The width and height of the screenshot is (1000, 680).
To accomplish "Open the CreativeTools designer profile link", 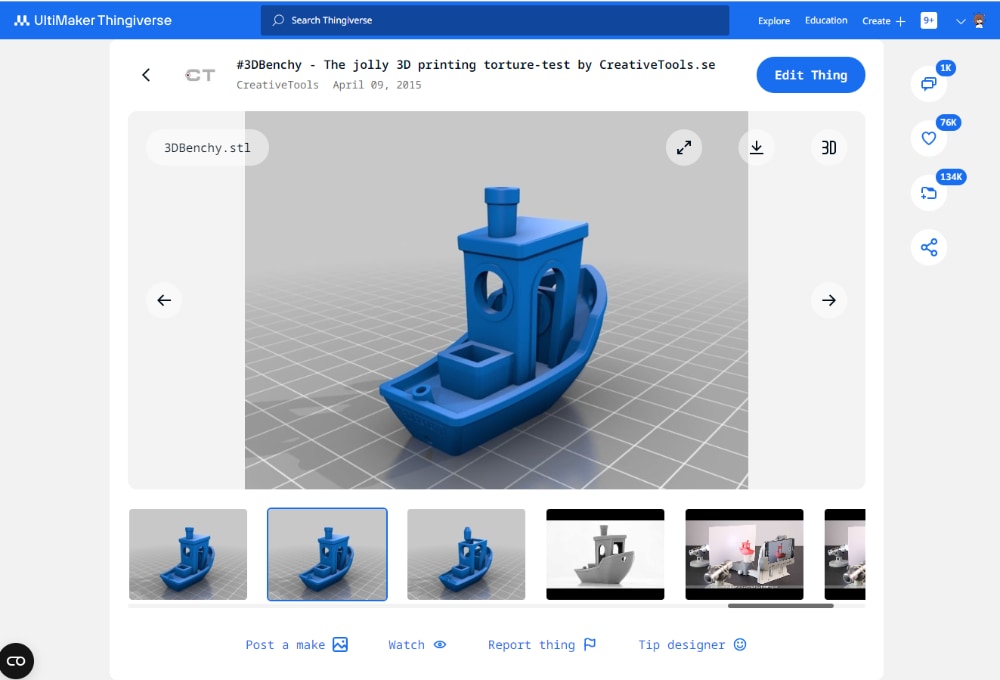I will tap(277, 85).
